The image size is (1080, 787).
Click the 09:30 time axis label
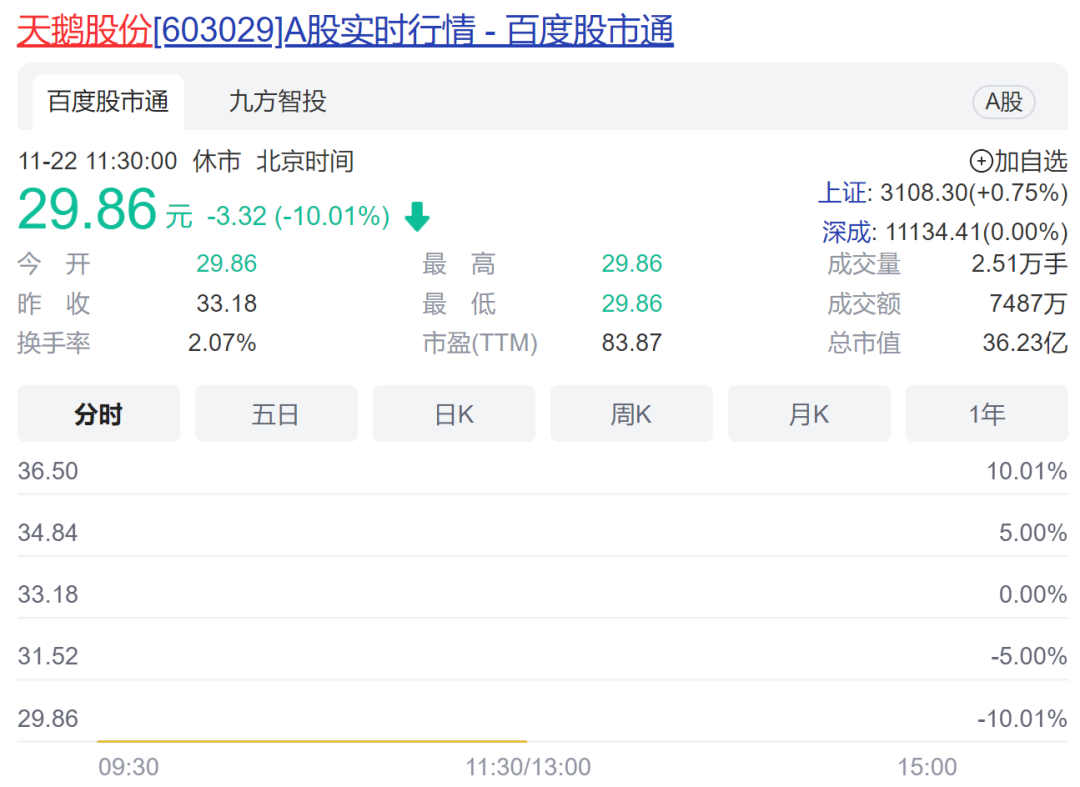[129, 767]
